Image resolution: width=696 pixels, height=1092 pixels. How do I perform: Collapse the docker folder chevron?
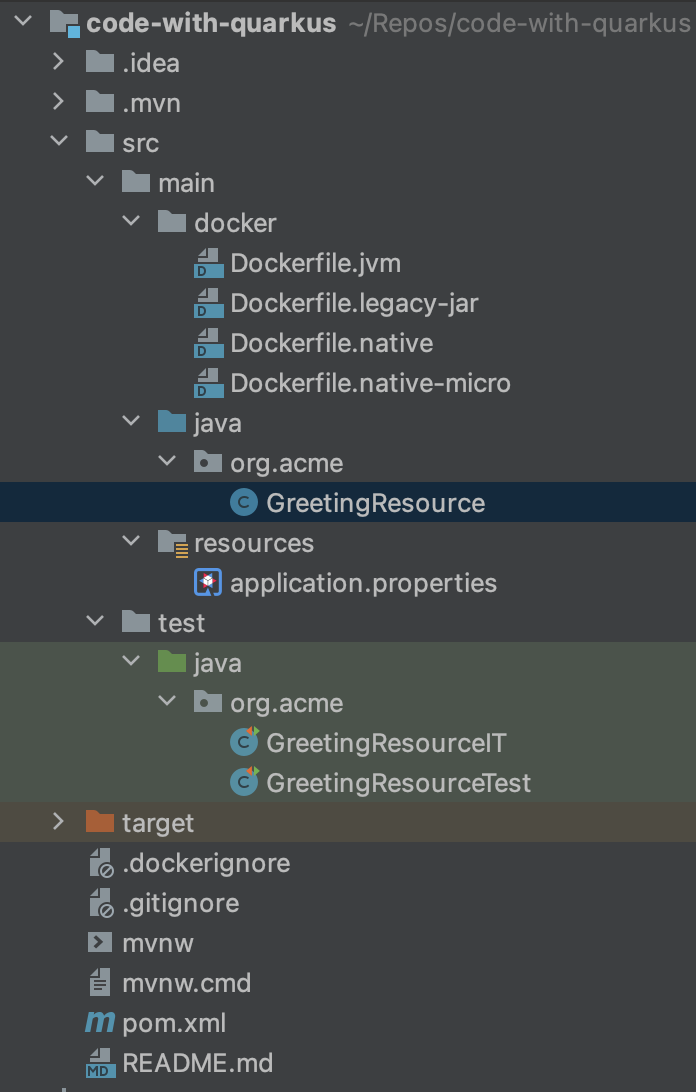(x=131, y=221)
